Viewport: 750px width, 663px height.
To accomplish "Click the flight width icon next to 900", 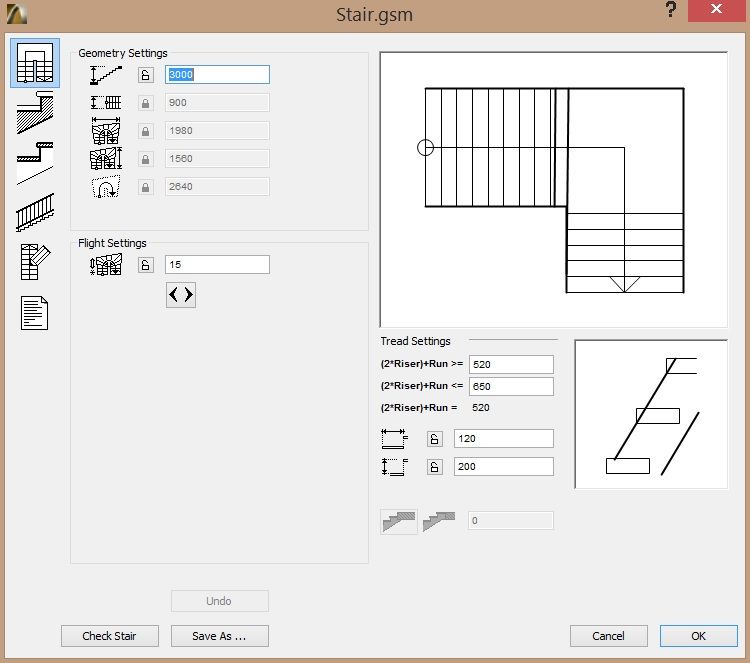I will (x=106, y=102).
